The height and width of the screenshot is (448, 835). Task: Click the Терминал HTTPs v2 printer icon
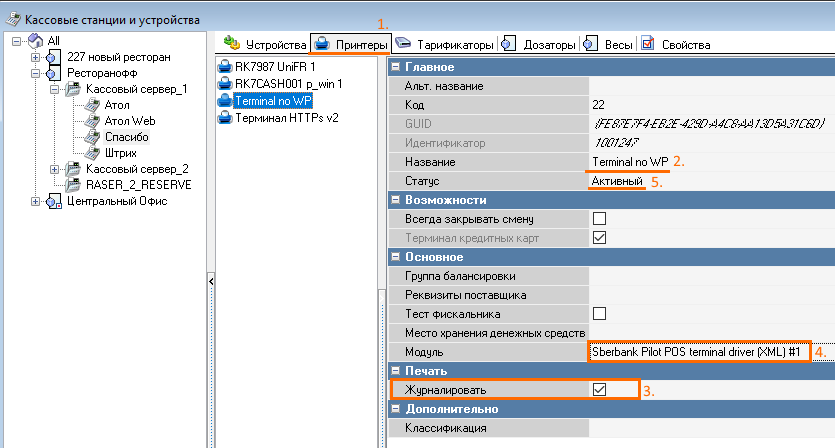point(225,118)
